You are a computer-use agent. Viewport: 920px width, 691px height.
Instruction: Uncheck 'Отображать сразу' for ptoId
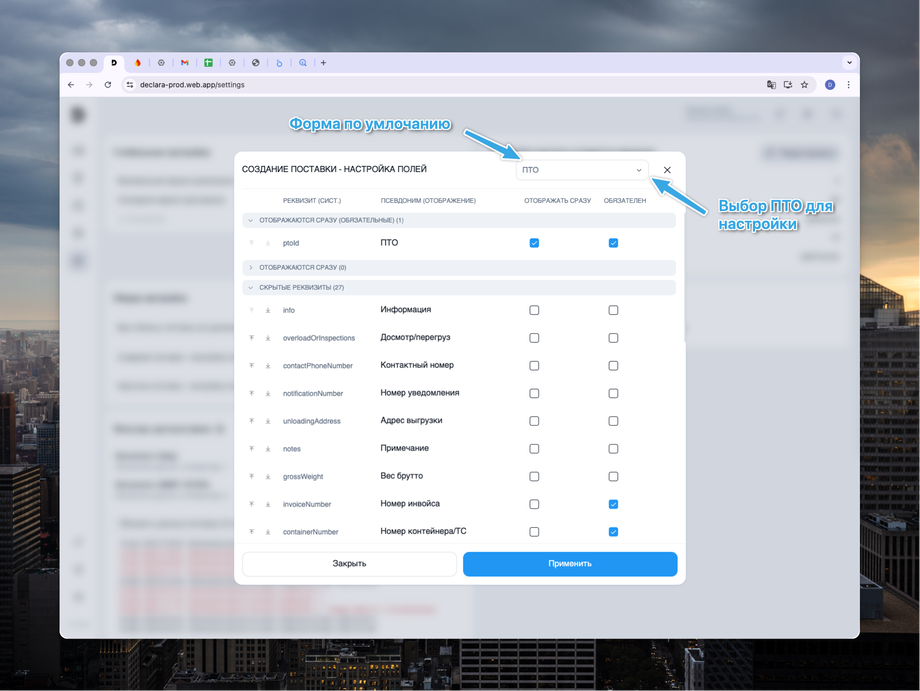click(534, 243)
